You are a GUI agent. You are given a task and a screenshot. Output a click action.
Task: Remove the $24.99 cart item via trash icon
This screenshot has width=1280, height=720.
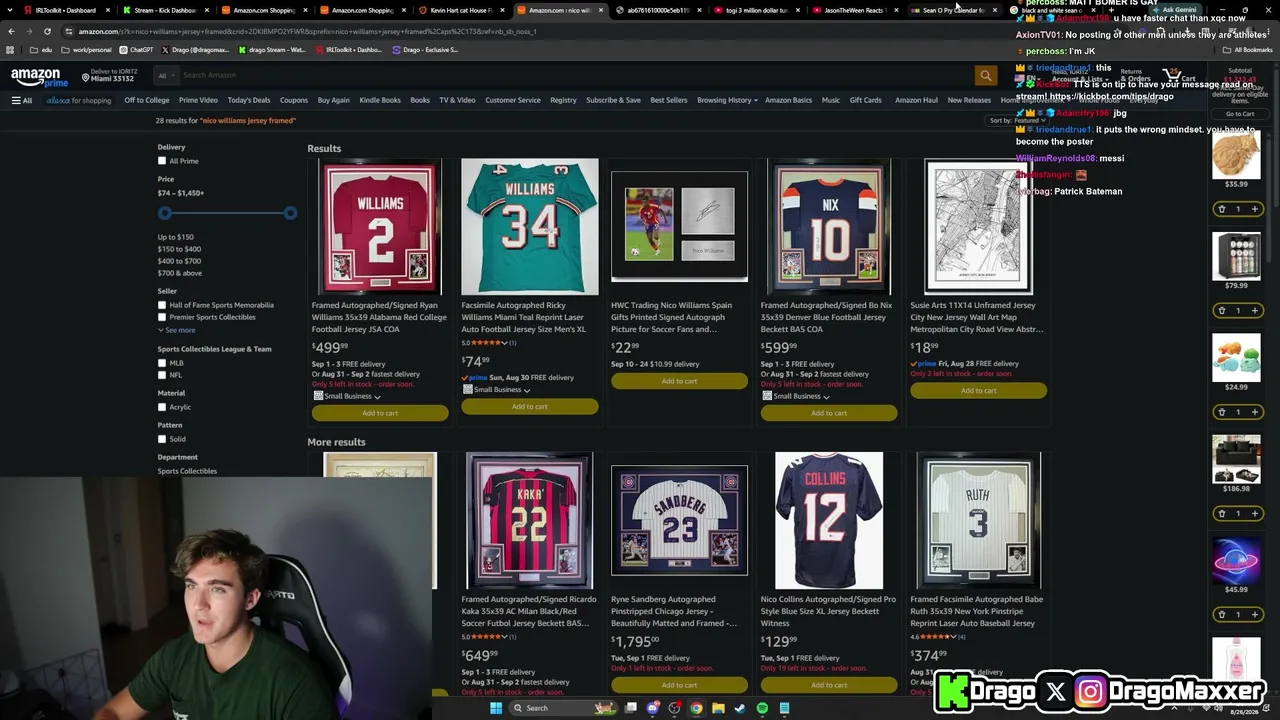point(1221,412)
